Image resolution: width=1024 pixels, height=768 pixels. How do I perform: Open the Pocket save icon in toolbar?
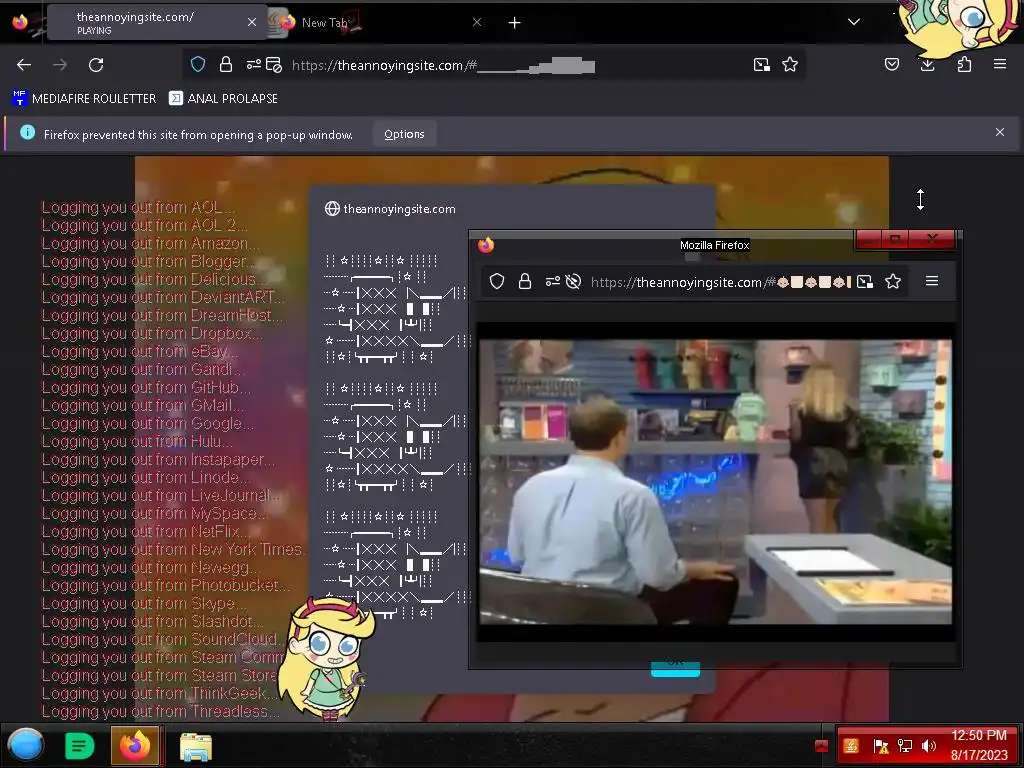892,64
